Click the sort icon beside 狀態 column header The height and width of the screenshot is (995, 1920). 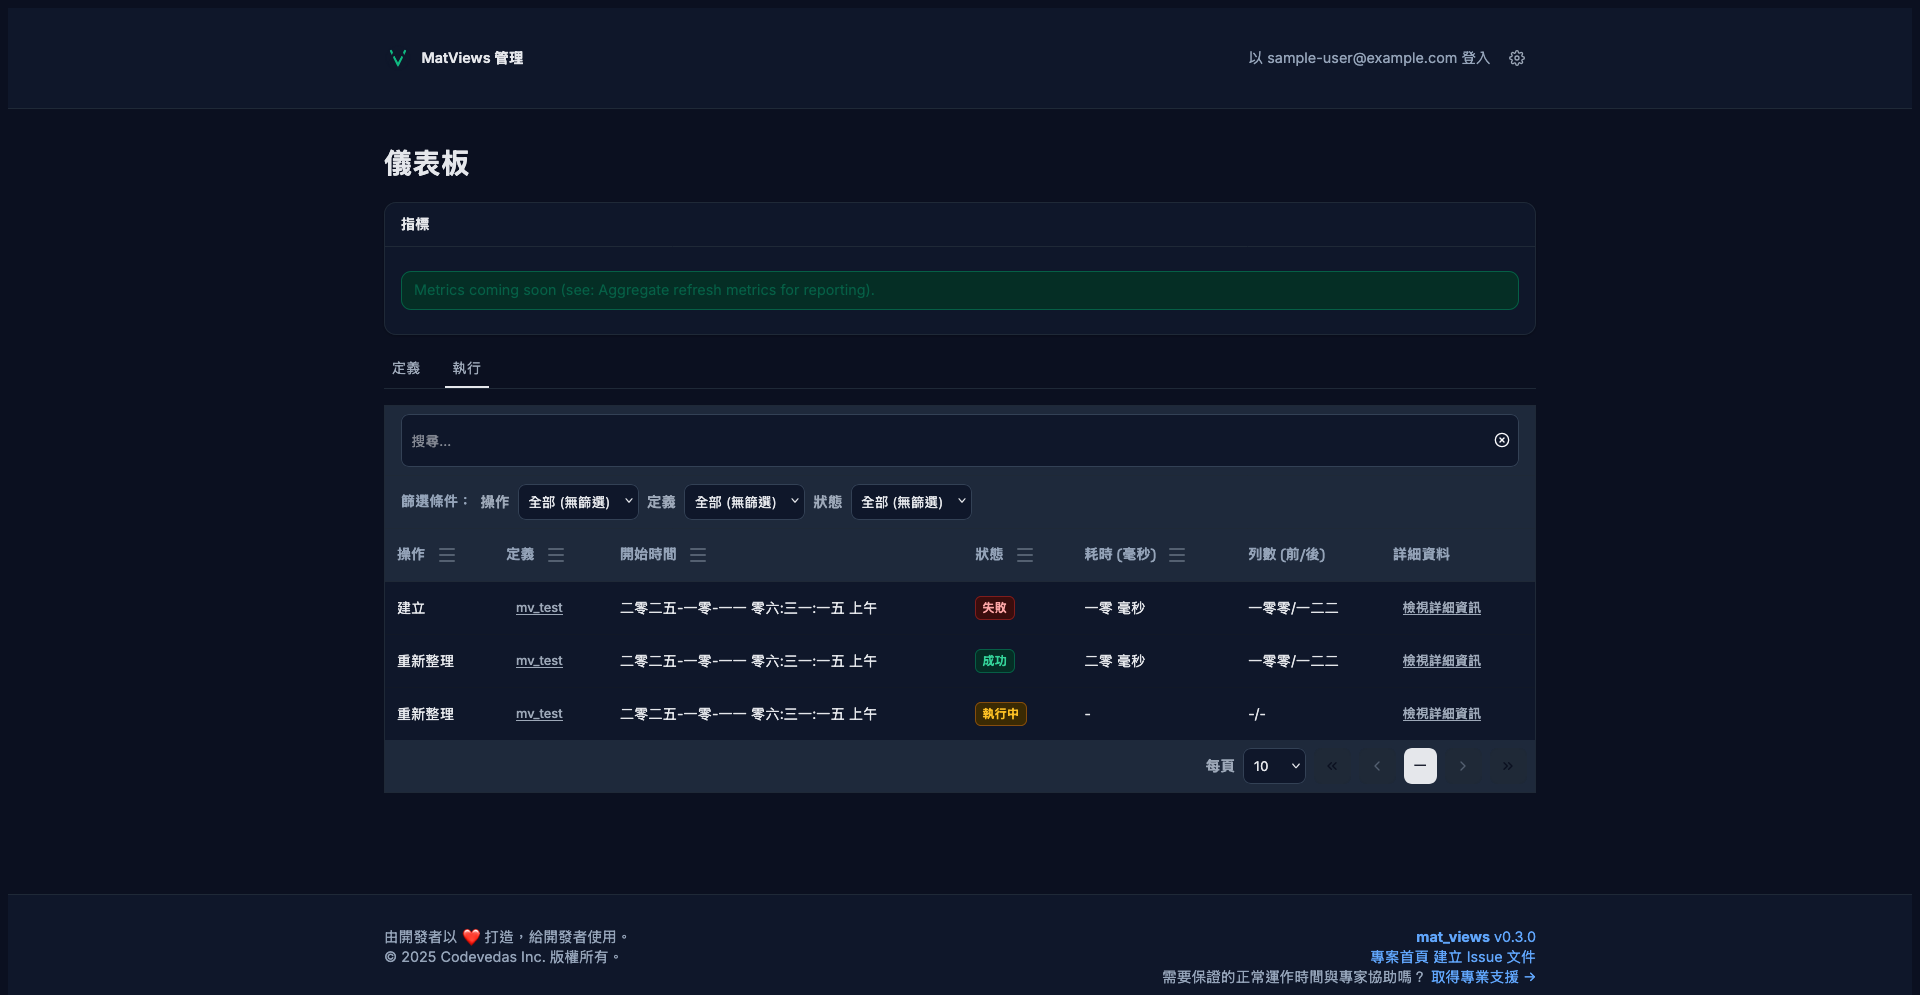[1025, 555]
